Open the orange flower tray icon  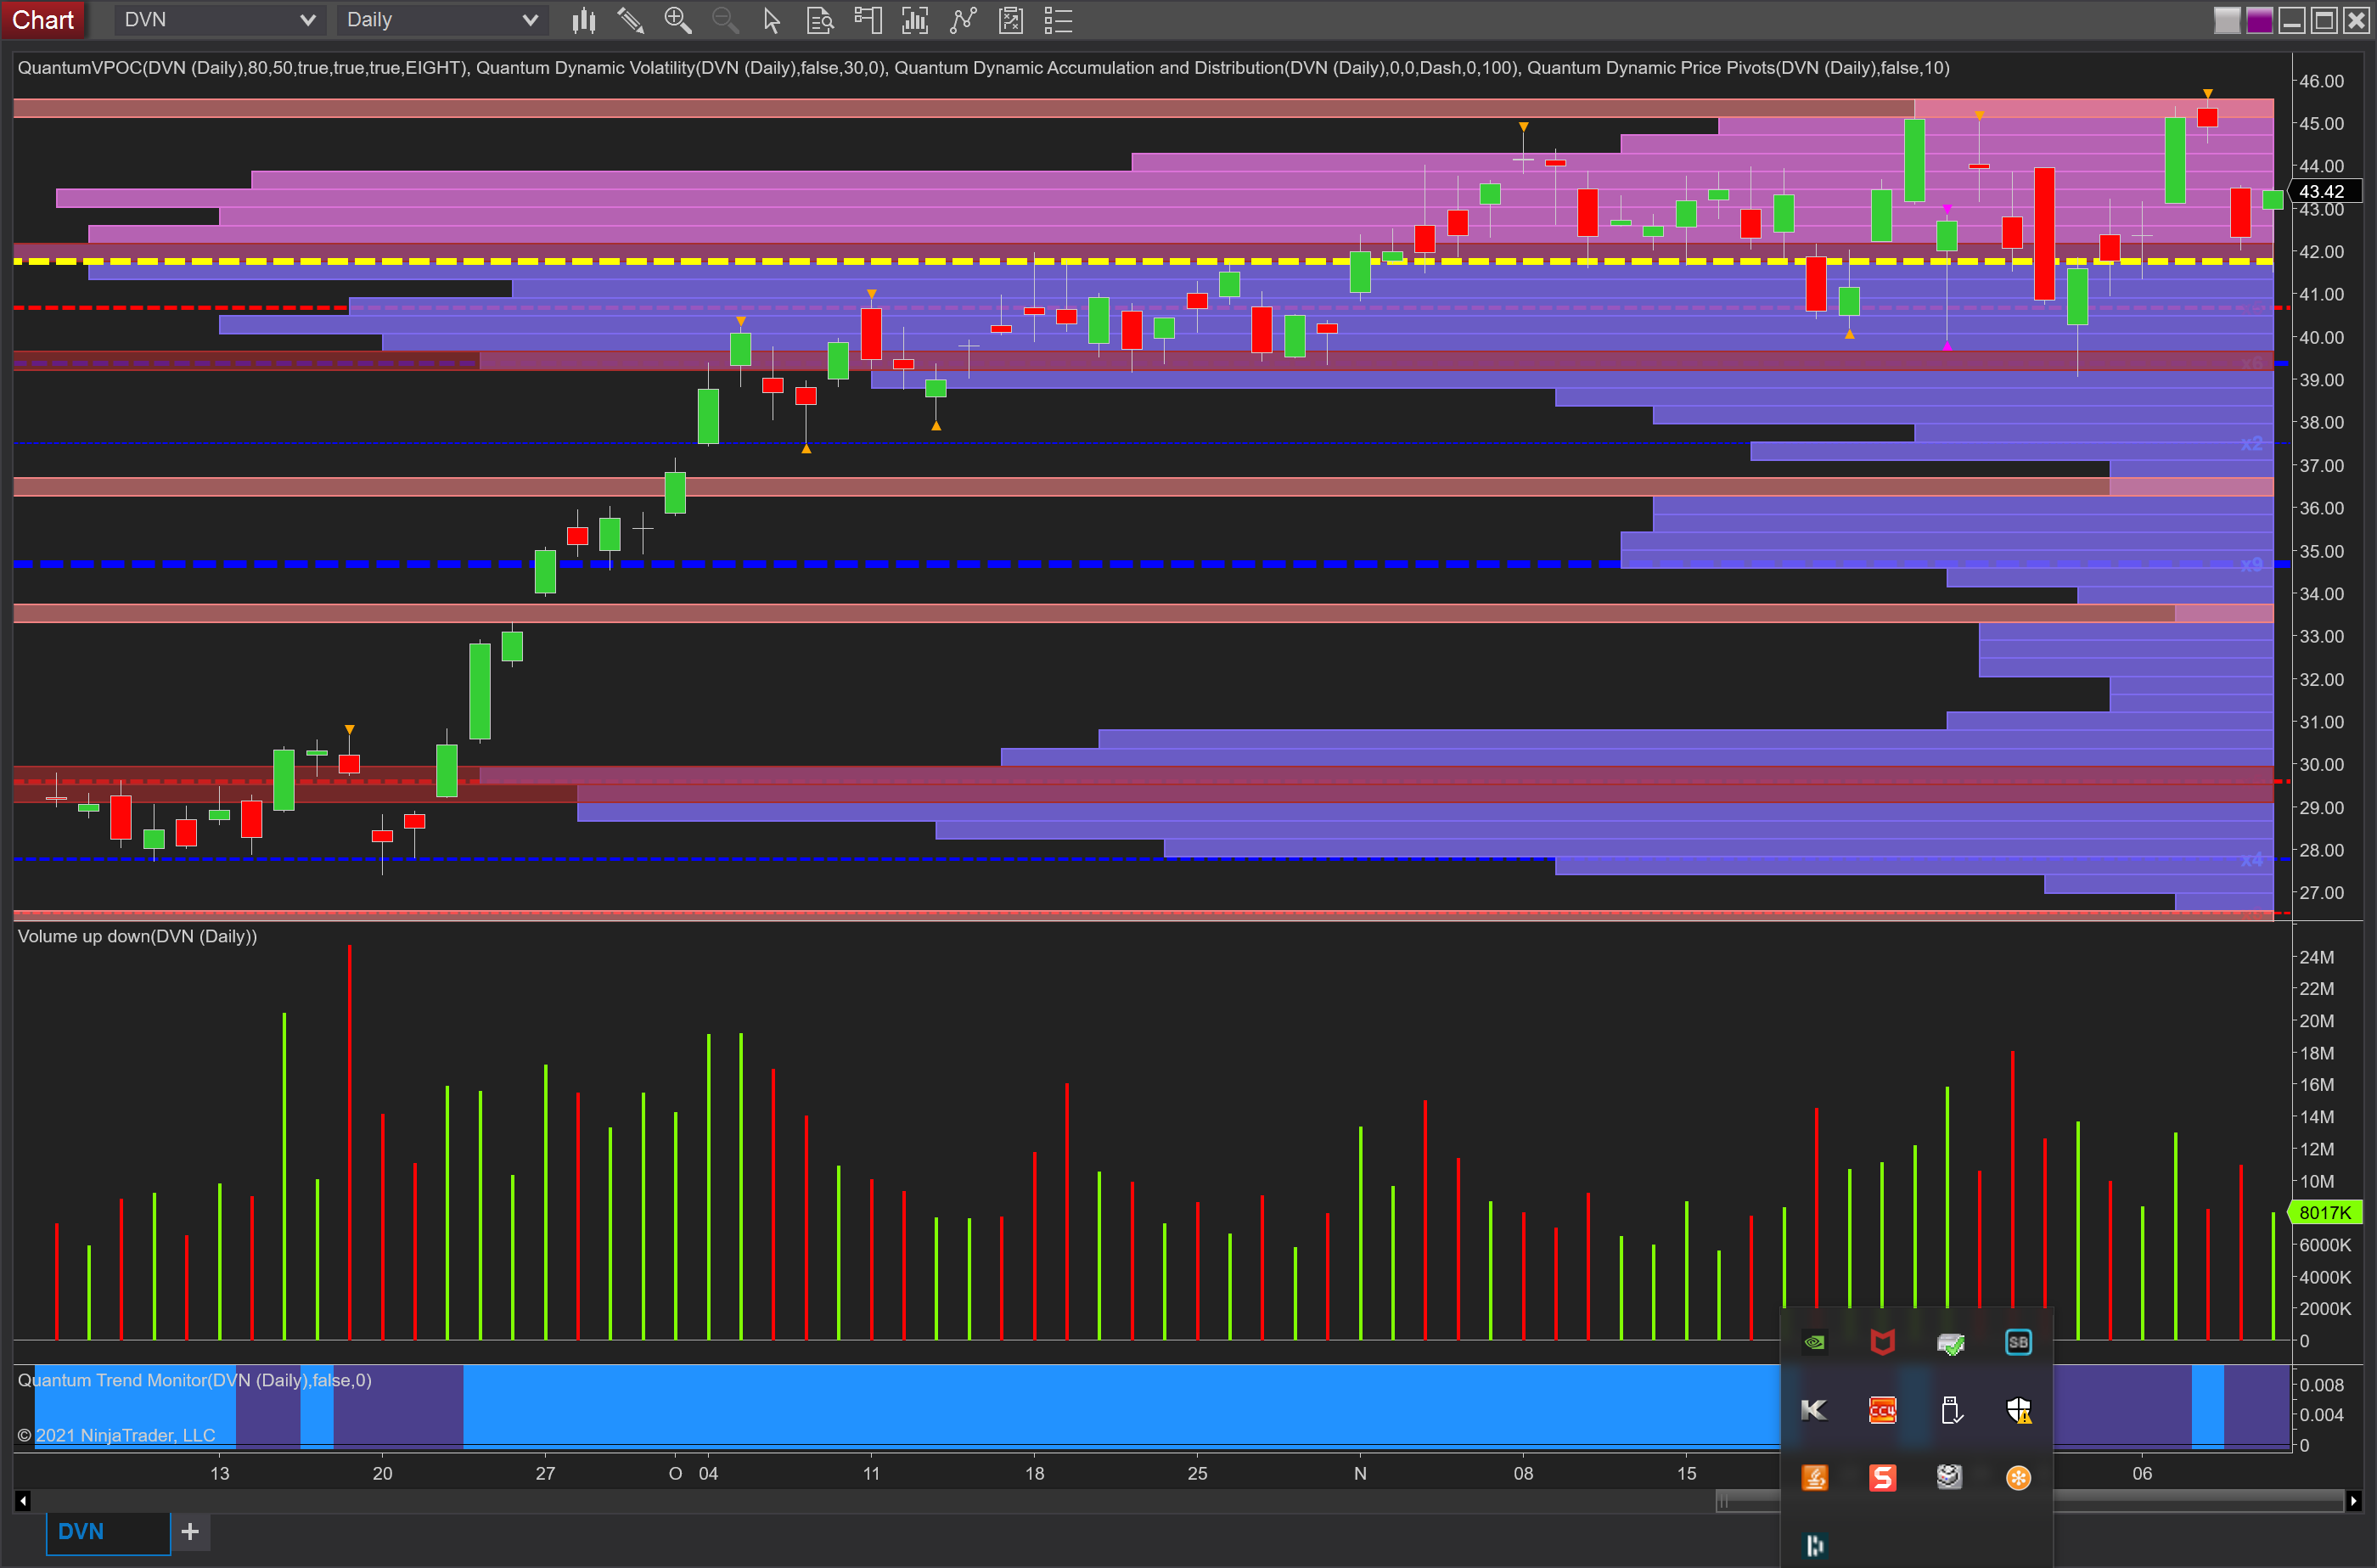[x=2018, y=1477]
